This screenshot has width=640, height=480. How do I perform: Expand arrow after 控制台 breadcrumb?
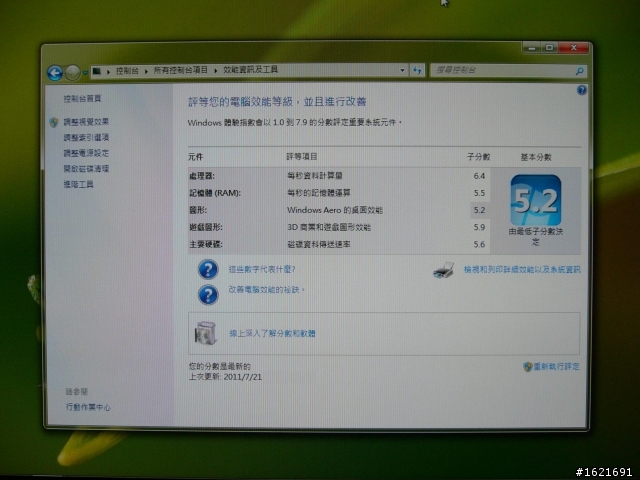pos(146,71)
